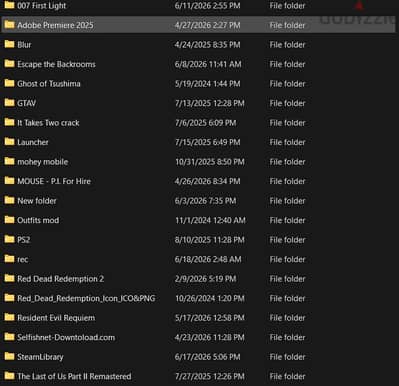
Task: Select the It Takes Two crack name
Action: point(48,123)
